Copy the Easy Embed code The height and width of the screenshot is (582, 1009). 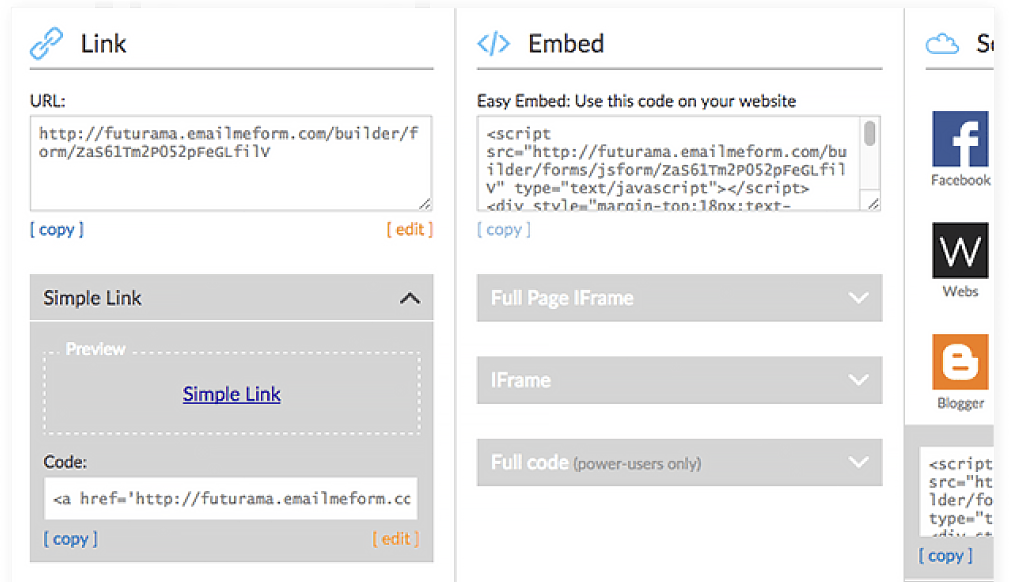504,229
